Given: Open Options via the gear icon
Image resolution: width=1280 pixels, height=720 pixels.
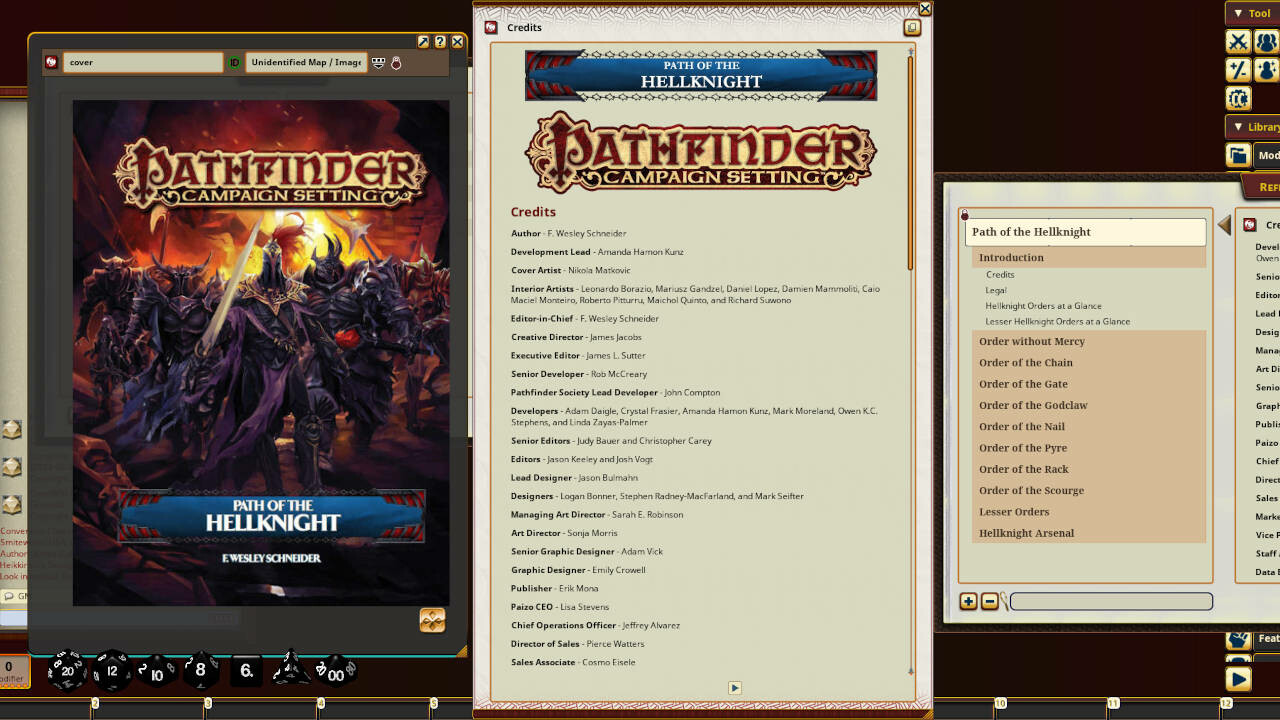Looking at the screenshot, I should tap(1237, 98).
